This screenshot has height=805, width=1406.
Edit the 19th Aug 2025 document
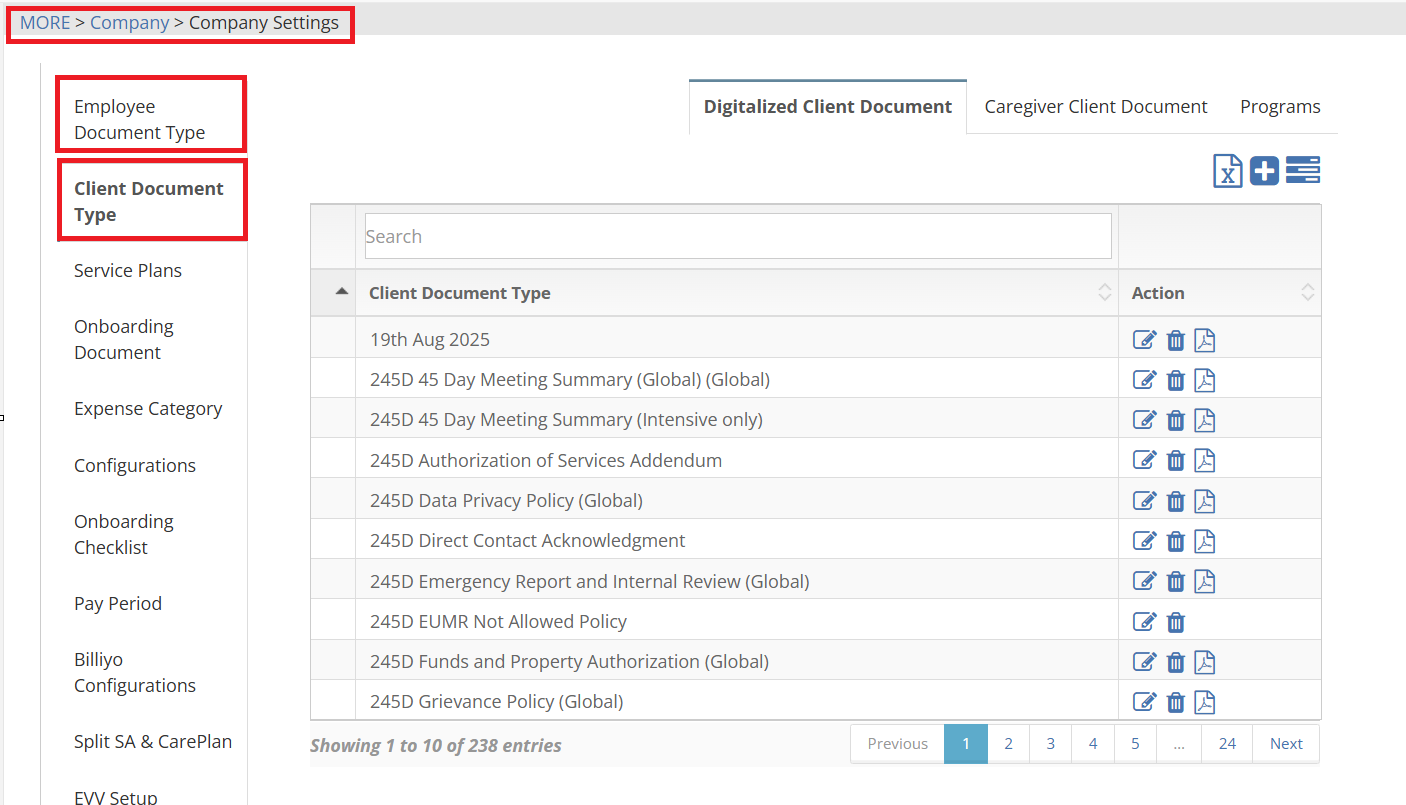coord(1144,340)
